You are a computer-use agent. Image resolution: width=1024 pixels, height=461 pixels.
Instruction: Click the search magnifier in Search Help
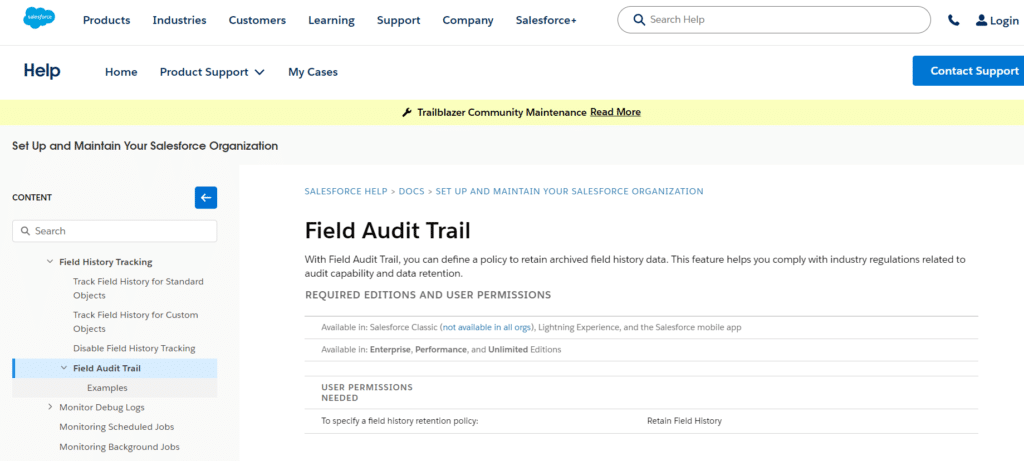point(639,20)
